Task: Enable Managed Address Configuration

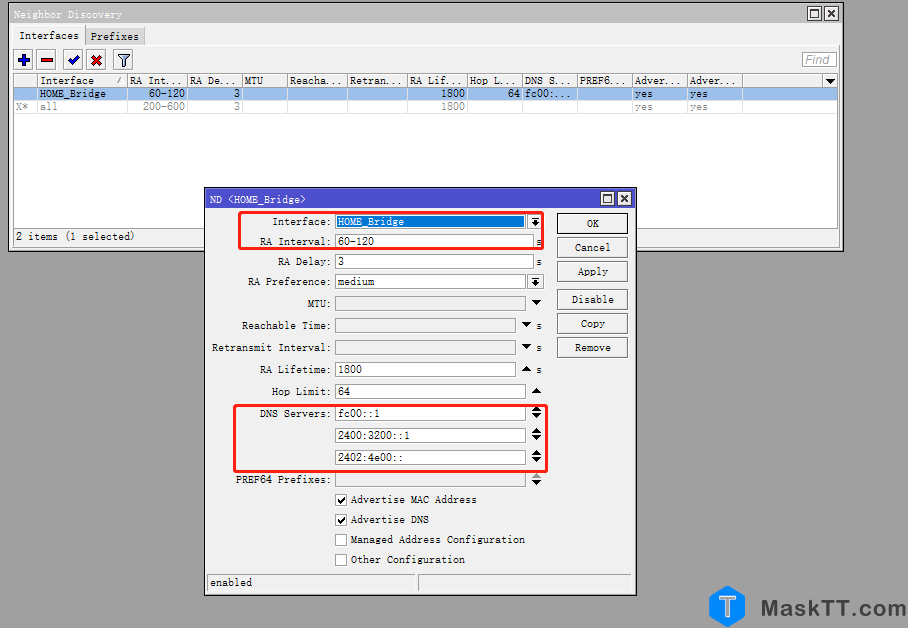Action: (x=341, y=540)
